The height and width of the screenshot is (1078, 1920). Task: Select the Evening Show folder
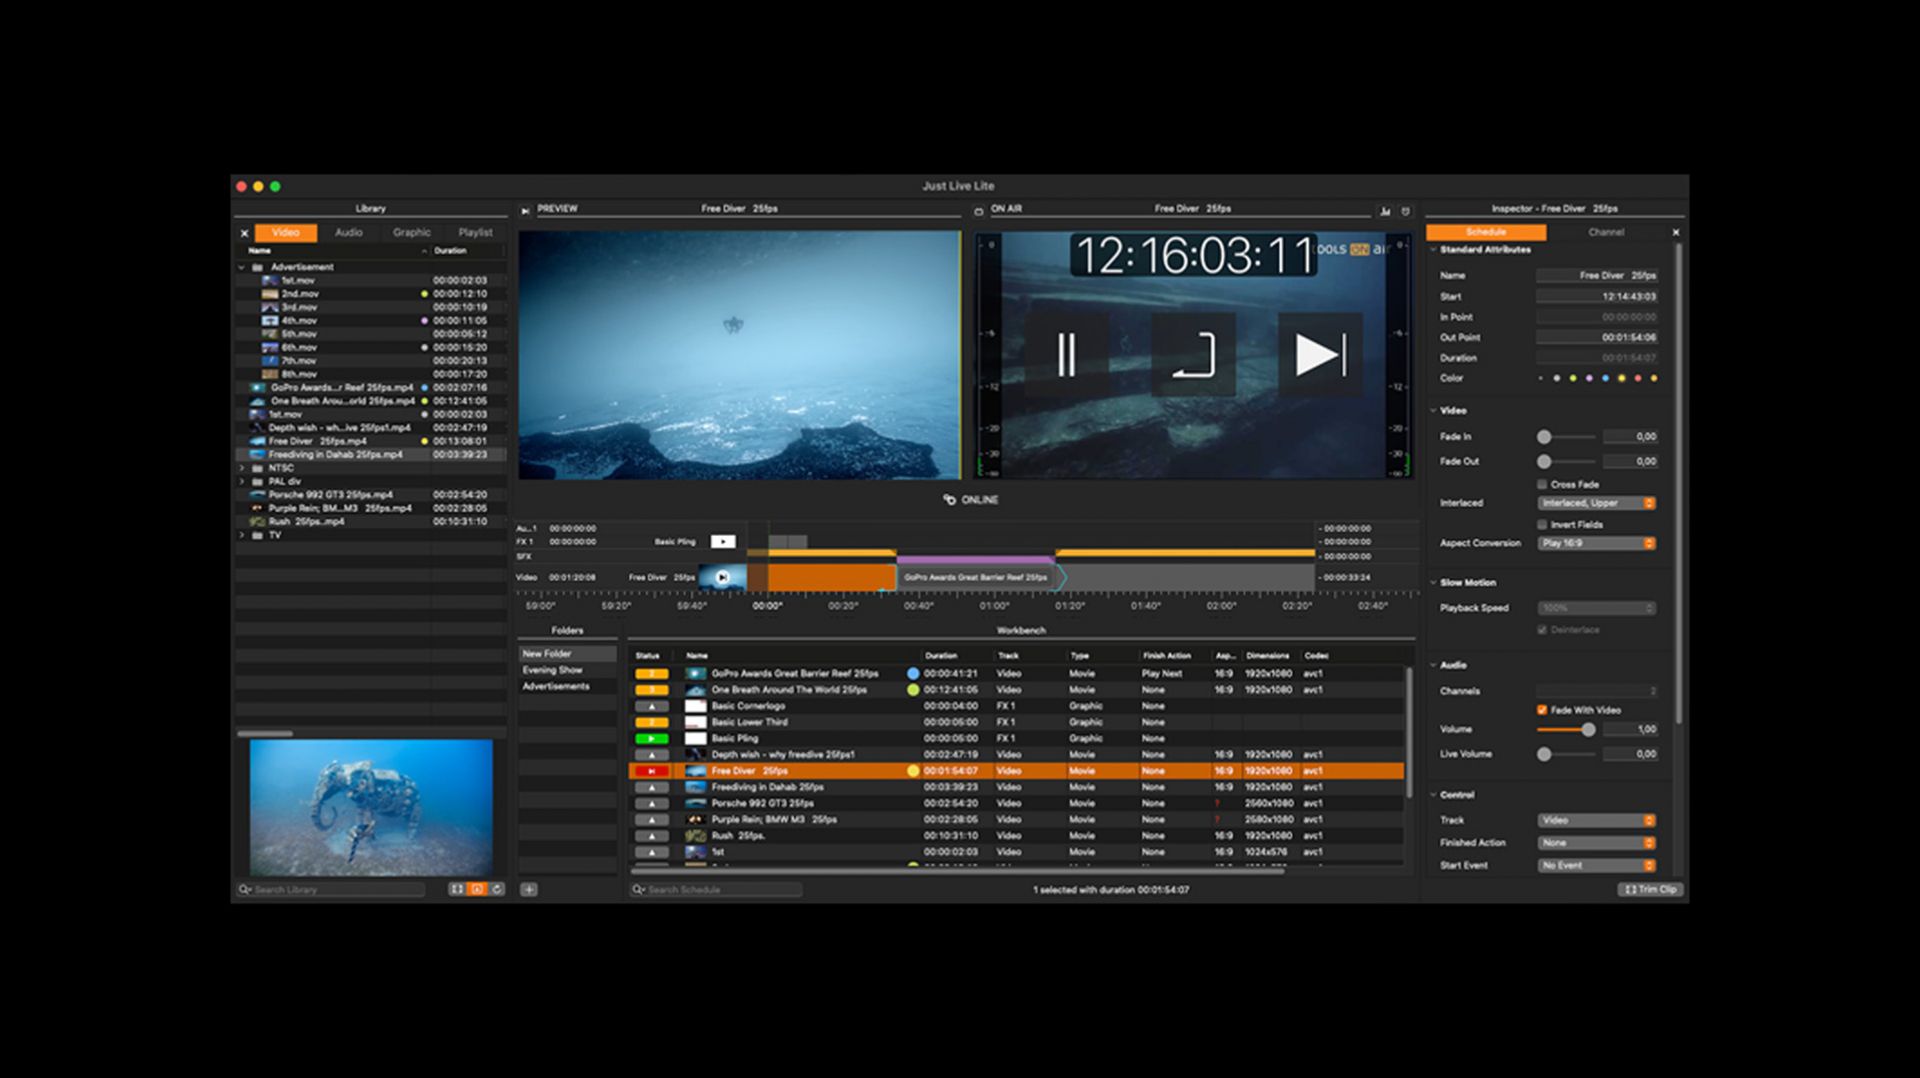coord(552,670)
